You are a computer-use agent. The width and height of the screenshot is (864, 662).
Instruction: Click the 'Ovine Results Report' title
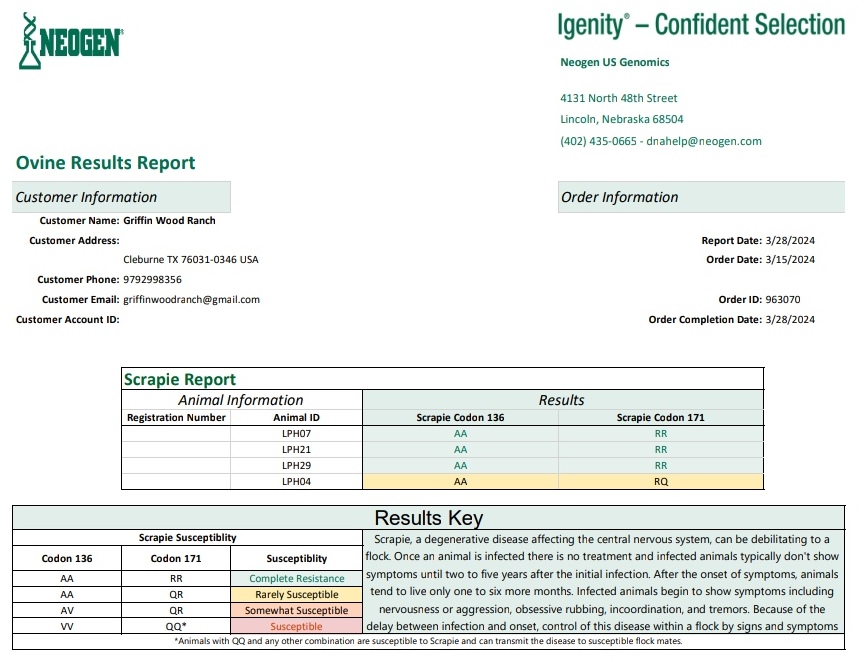105,163
